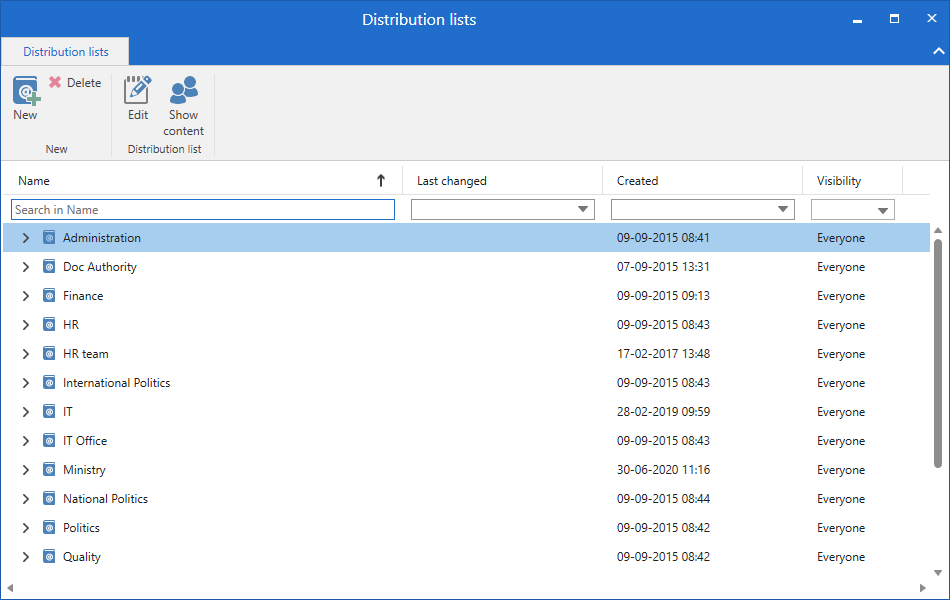This screenshot has height=600, width=950.
Task: Expand the Administration row
Action: pyautogui.click(x=25, y=238)
